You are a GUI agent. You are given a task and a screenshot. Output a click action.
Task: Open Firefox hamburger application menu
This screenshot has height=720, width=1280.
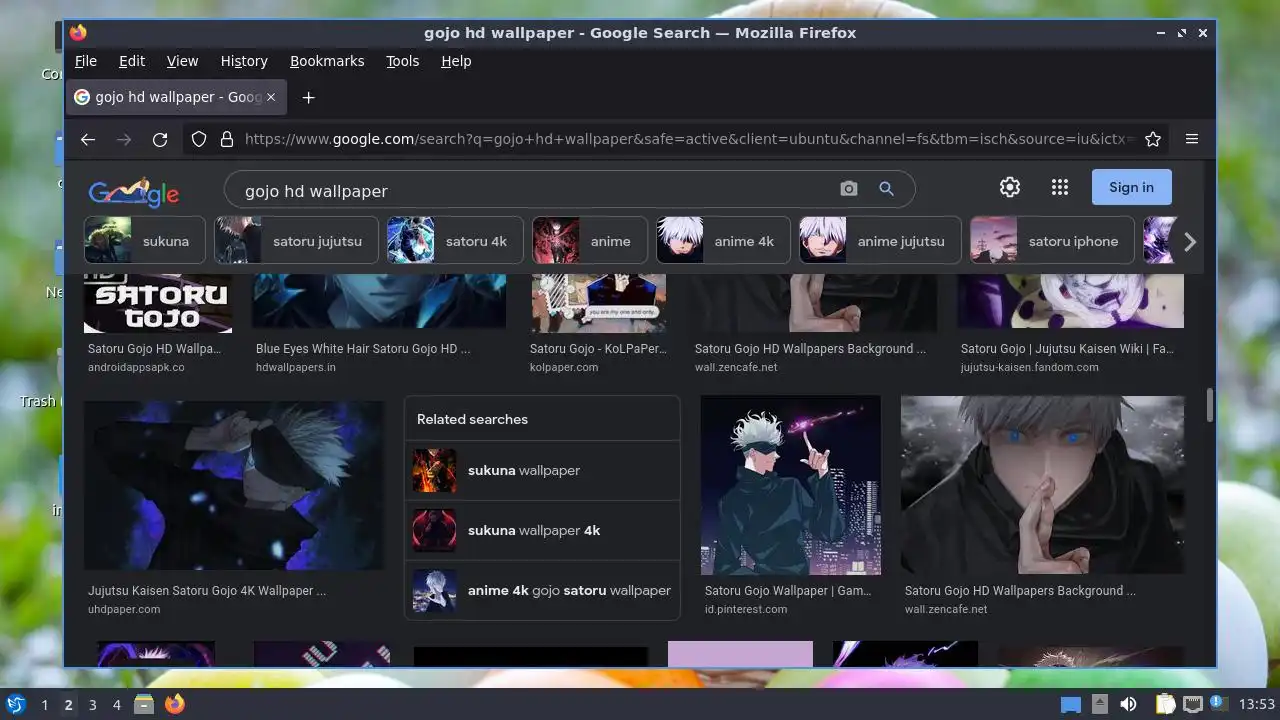pyautogui.click(x=1192, y=140)
